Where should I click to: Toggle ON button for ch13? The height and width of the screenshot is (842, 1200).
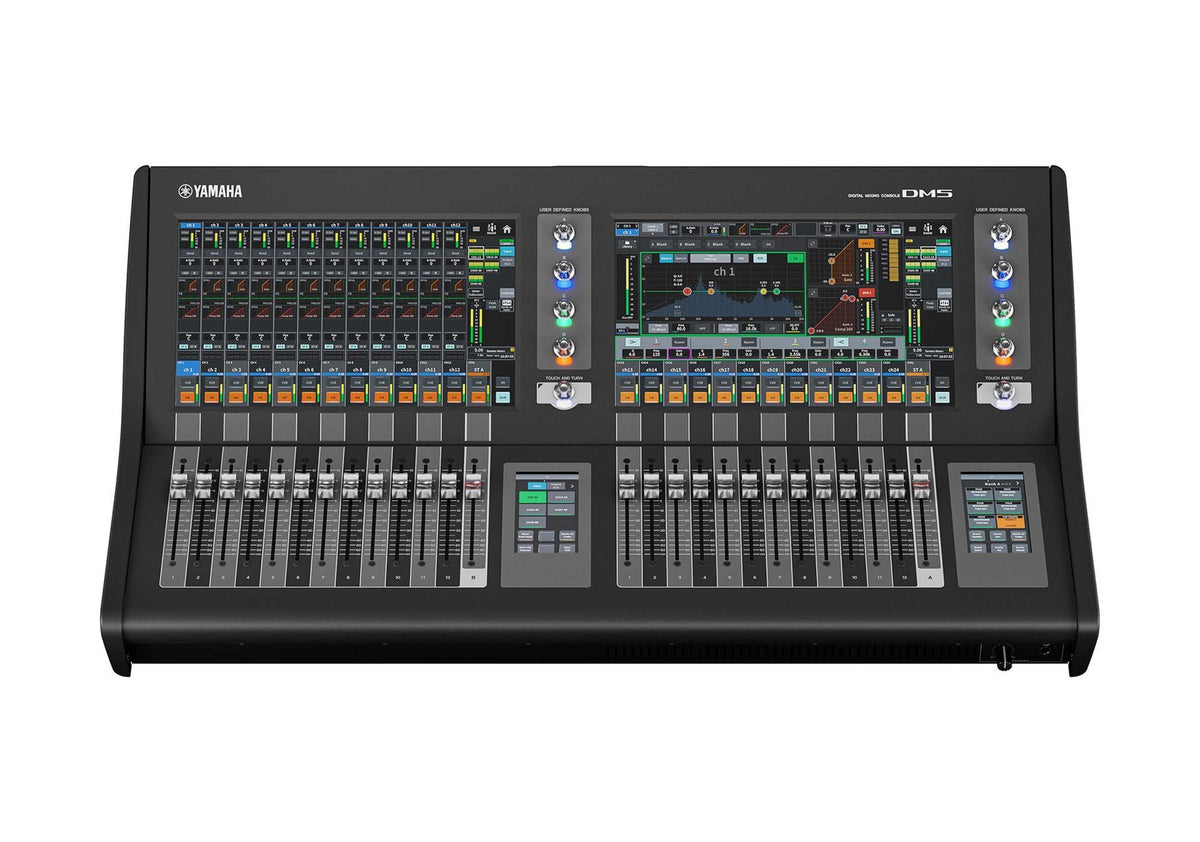[627, 397]
